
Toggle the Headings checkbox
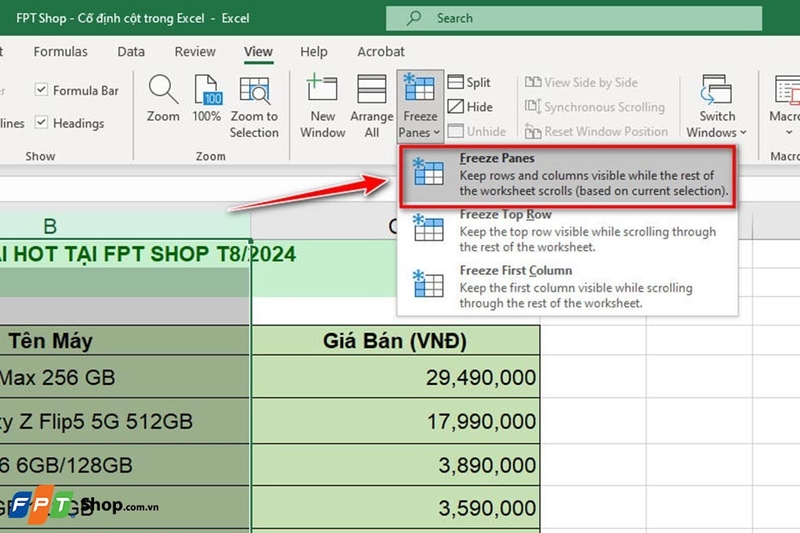pyautogui.click(x=41, y=122)
